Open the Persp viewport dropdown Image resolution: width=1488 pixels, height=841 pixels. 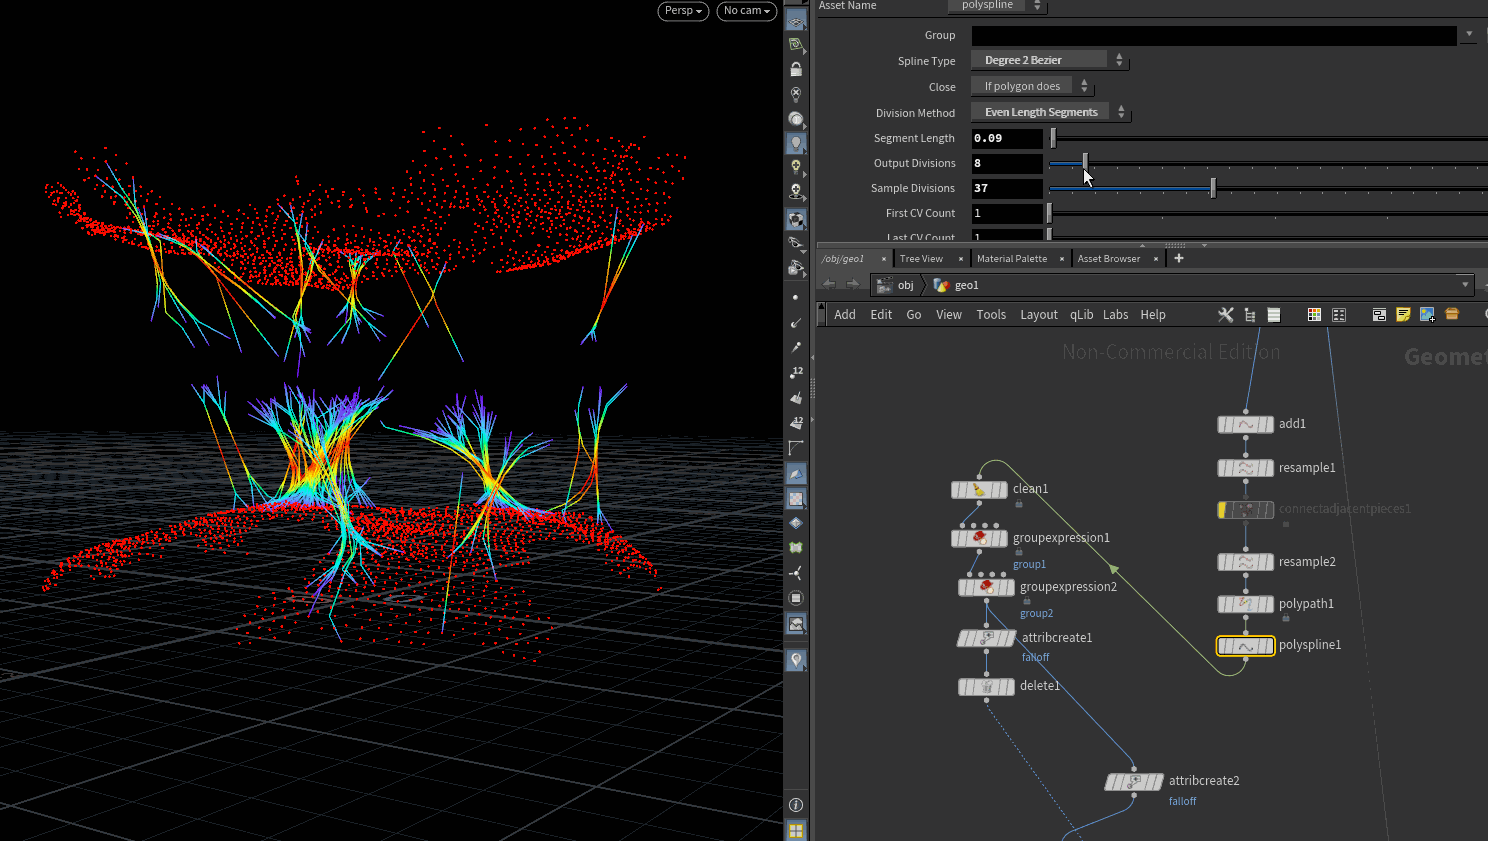pyautogui.click(x=683, y=11)
